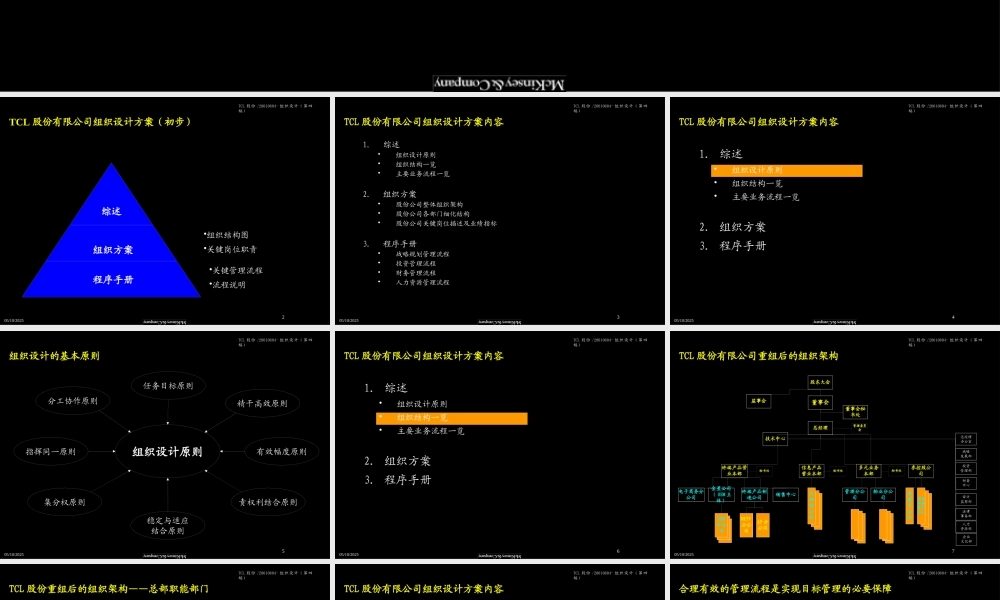Screen dimensions: 1000x600
Task: Open the slide thumbnail titled 组织设计的基本原则
Action: pyautogui.click(x=165, y=444)
